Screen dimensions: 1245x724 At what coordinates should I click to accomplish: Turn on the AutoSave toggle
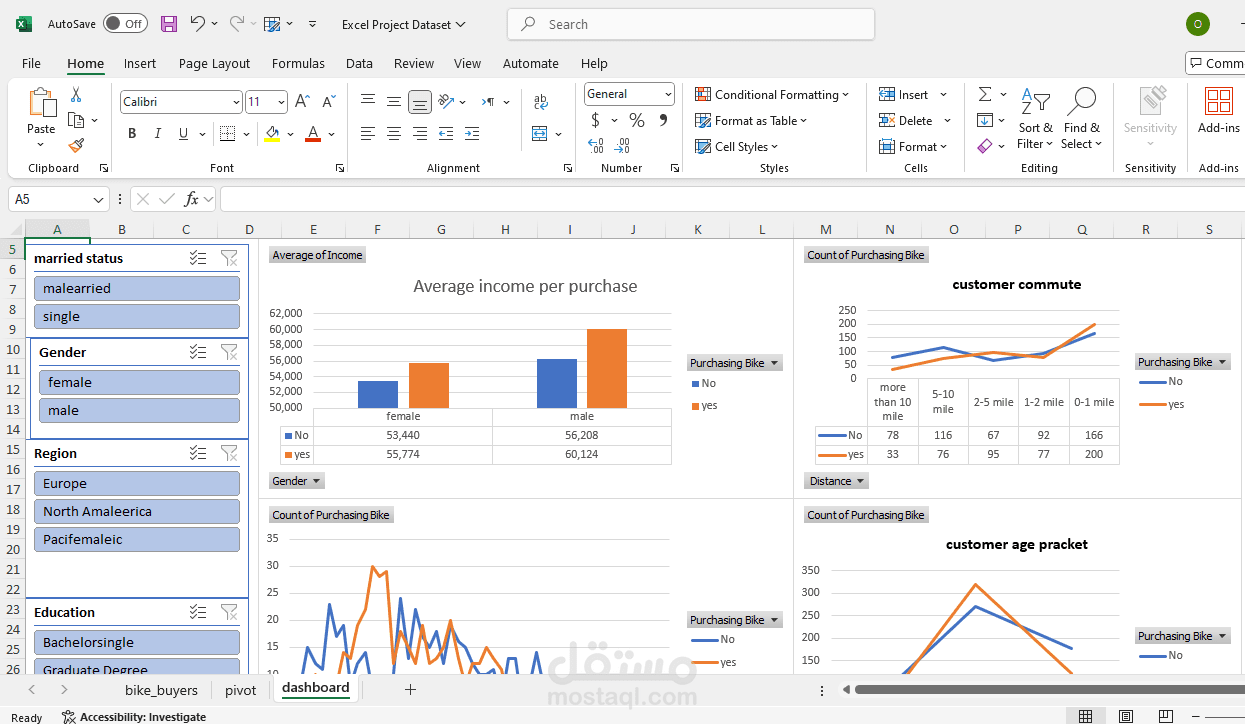[124, 23]
